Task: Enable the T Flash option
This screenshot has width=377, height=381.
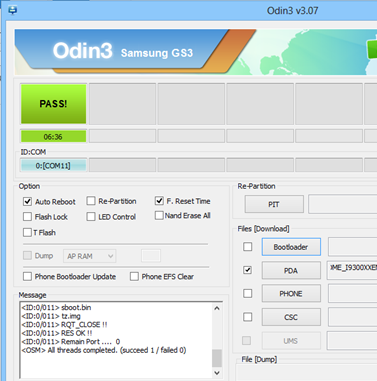Action: [27, 232]
